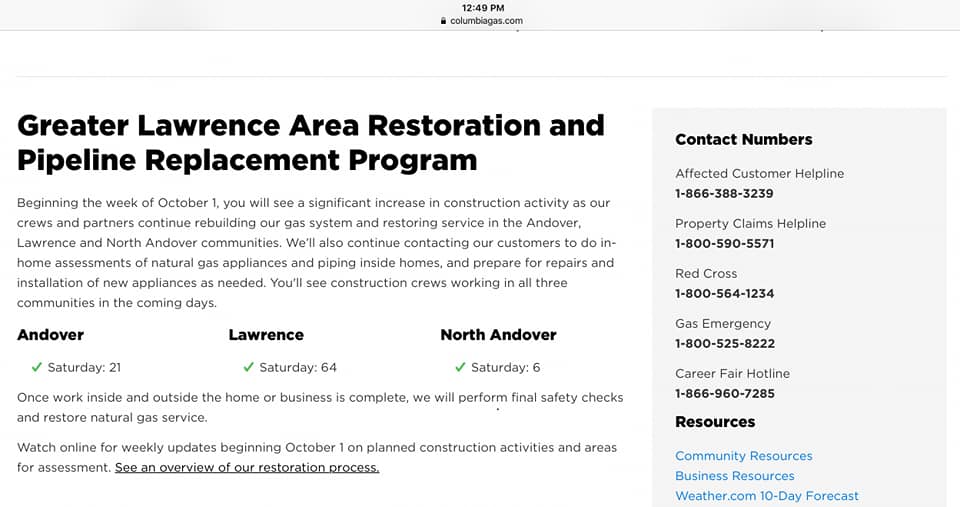Click the paragraph starting 'Once work inside and outside'

coord(320,407)
